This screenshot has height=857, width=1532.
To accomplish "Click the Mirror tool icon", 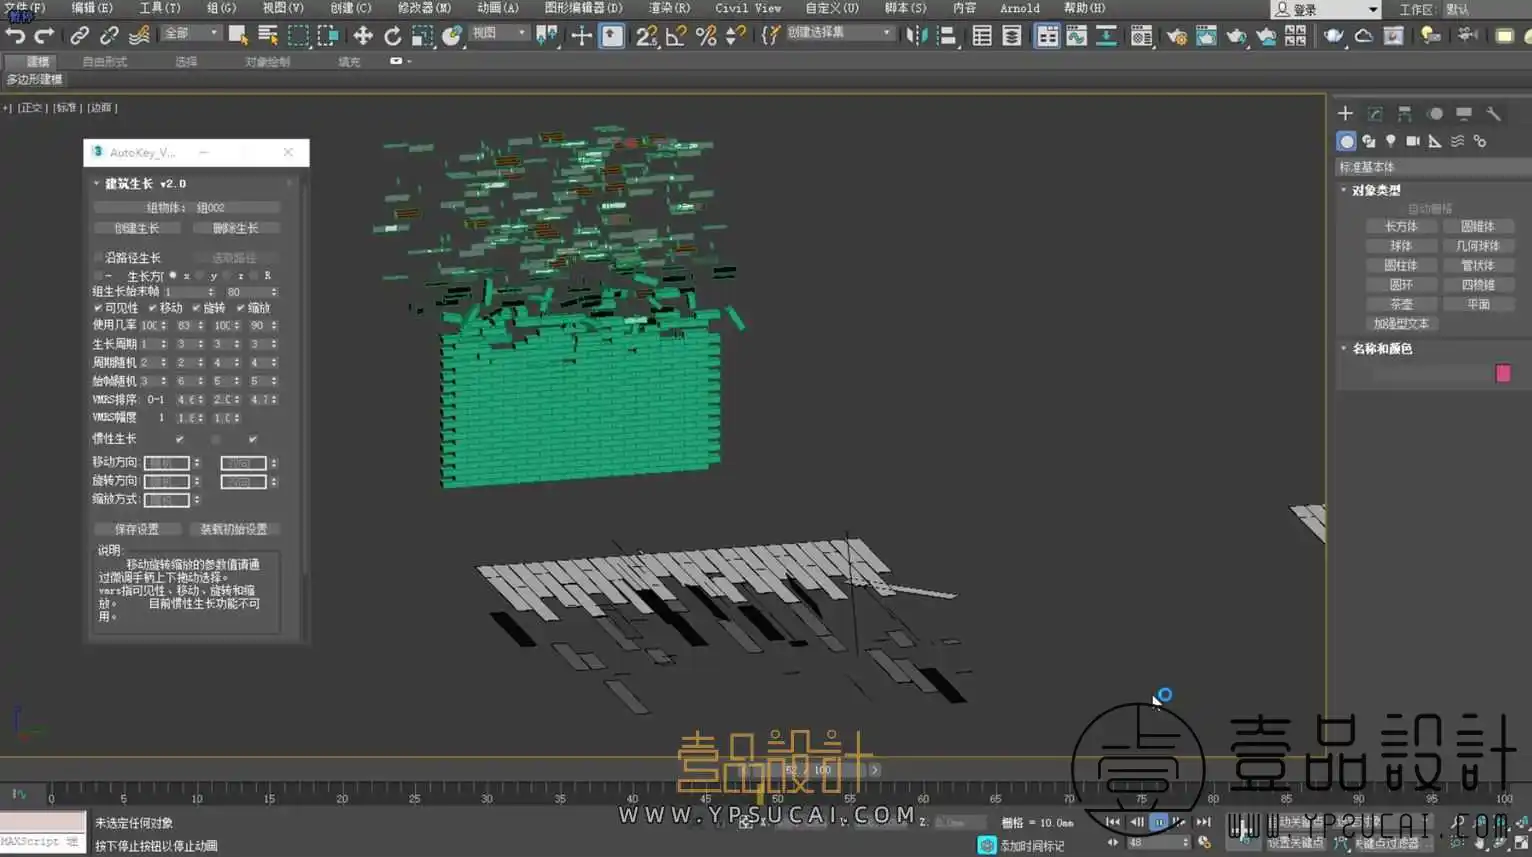I will pyautogui.click(x=916, y=36).
